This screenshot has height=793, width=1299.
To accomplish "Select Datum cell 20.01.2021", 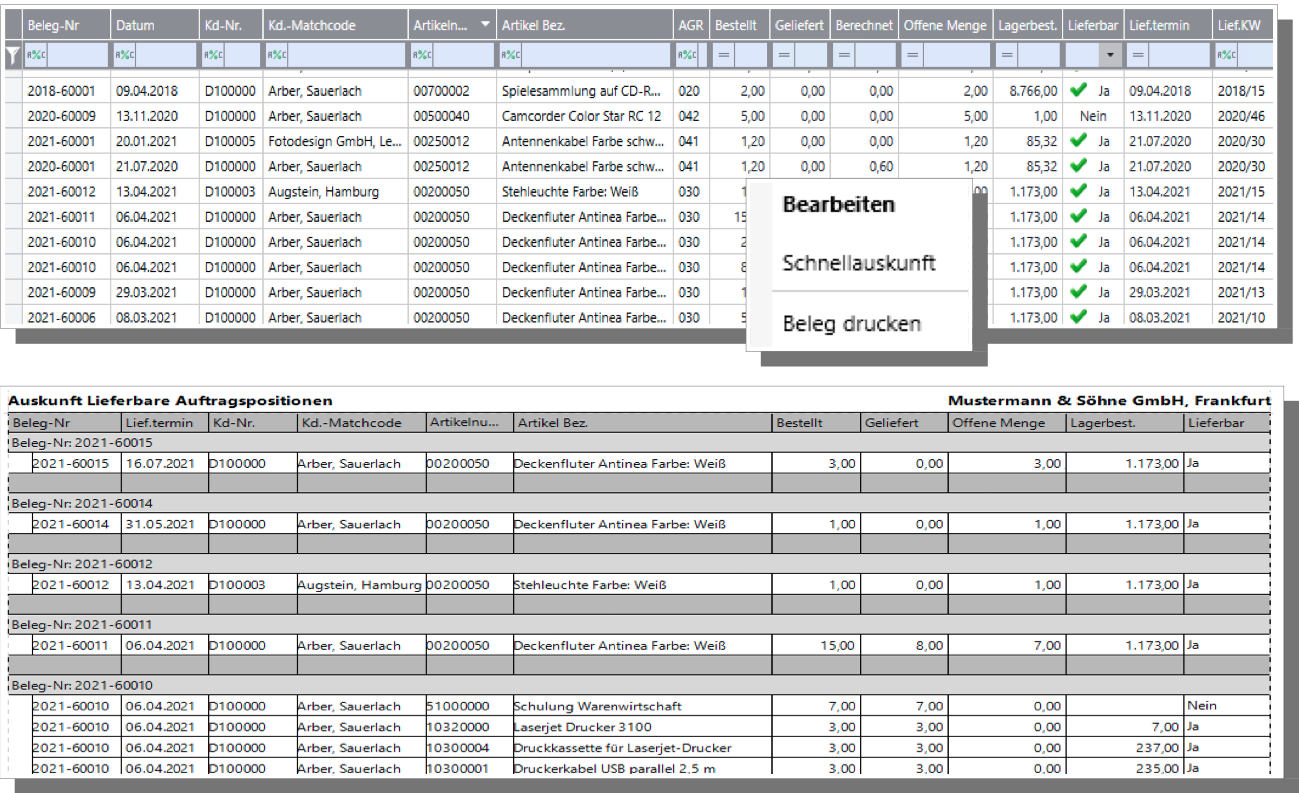I will 148,141.
